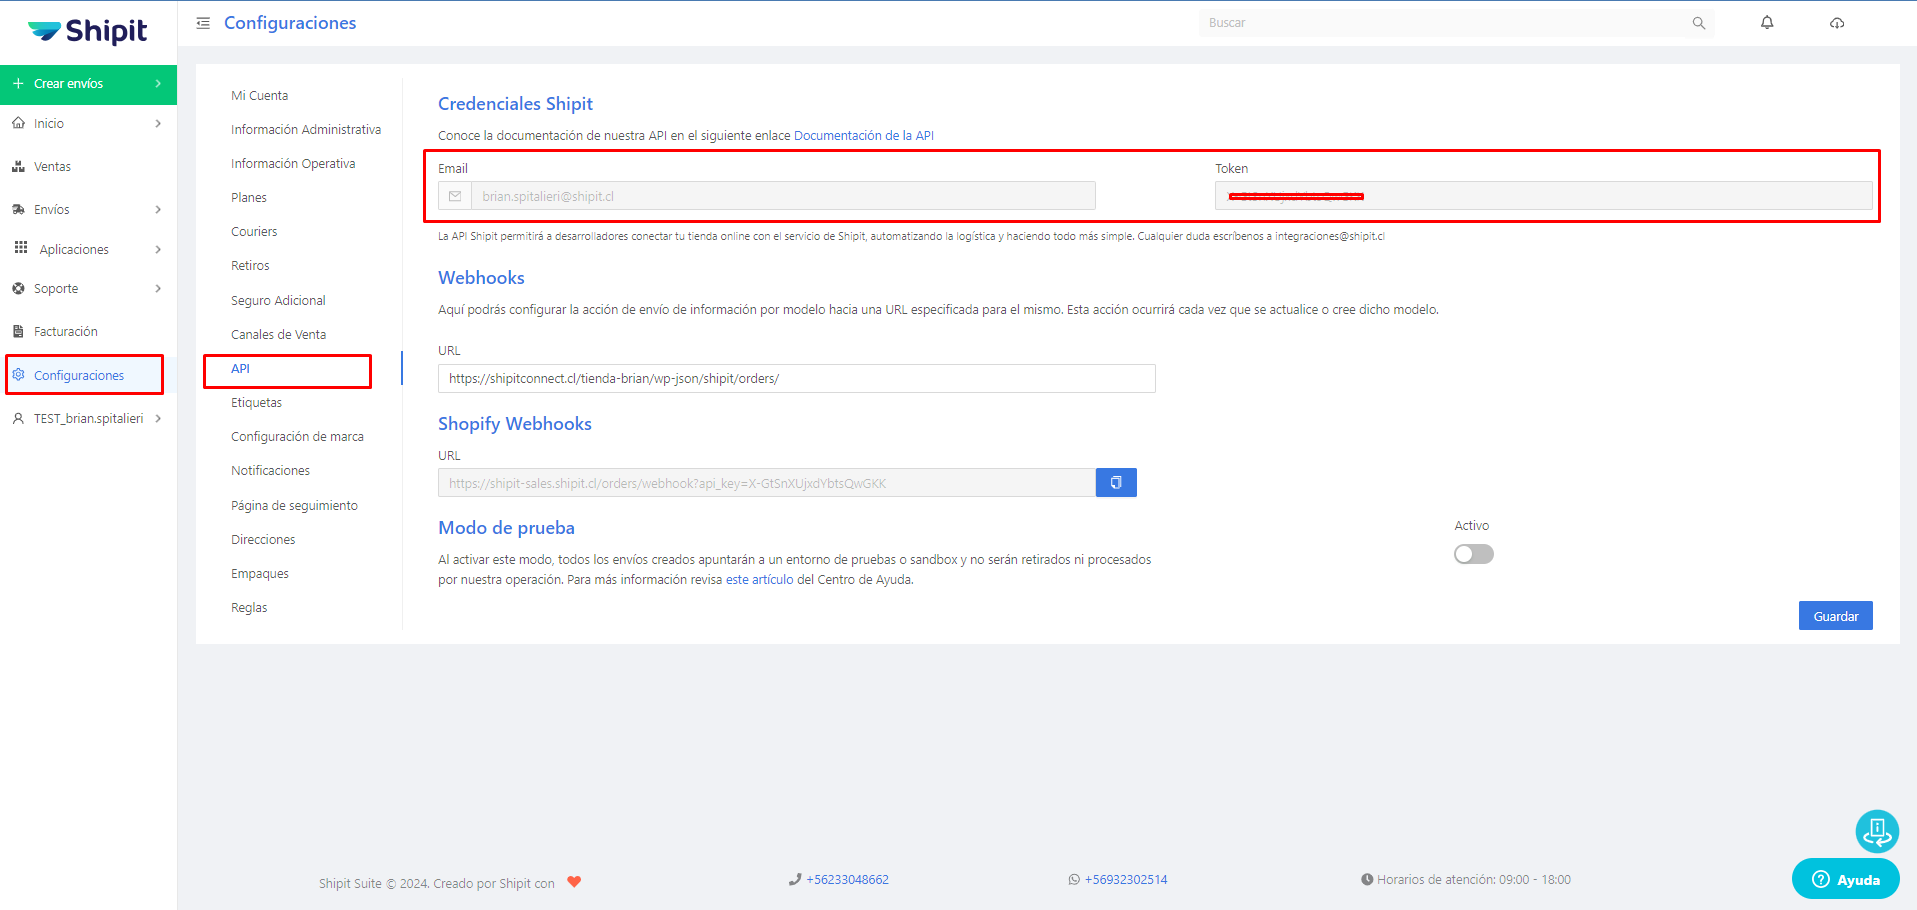Click the Token field

pos(1543,196)
